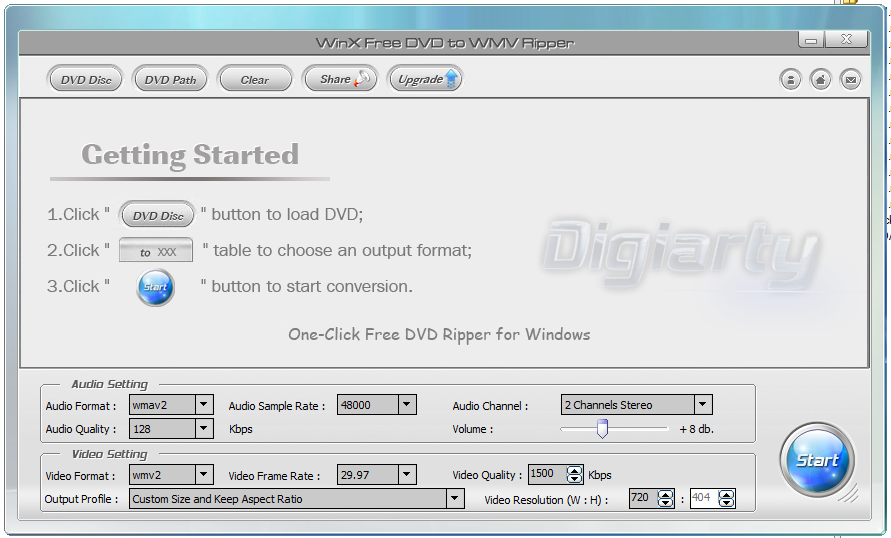The image size is (891, 538).
Task: Click the Upgrade button with blue arrow
Action: pos(425,79)
